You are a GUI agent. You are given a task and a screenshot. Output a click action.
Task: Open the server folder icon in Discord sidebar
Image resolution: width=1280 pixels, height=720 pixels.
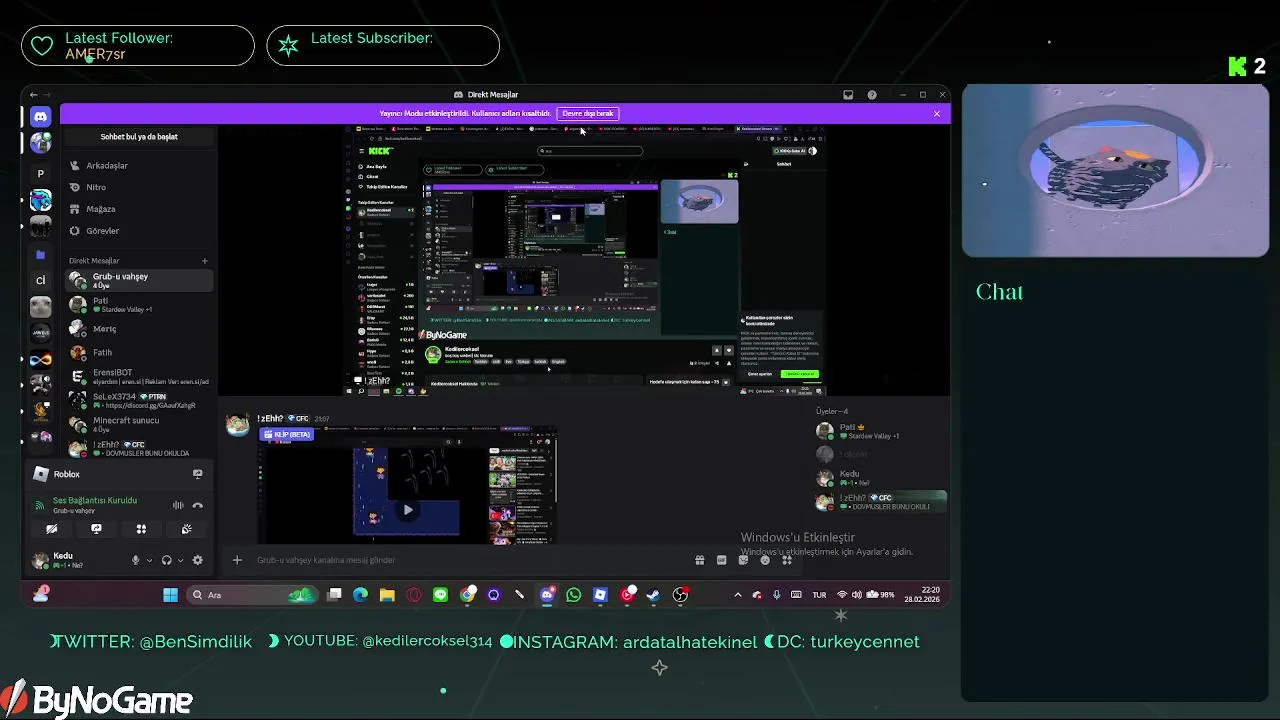[40, 255]
